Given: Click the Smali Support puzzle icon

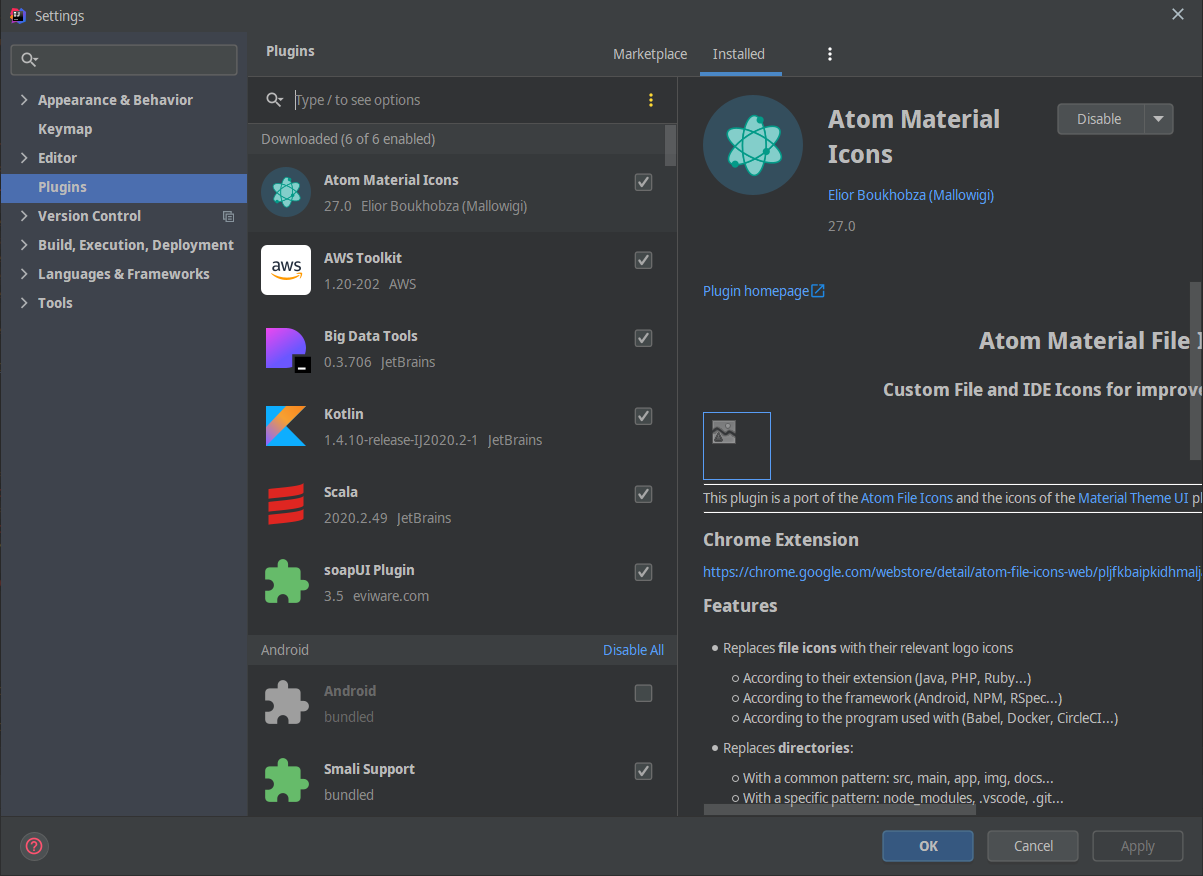Looking at the screenshot, I should (286, 781).
